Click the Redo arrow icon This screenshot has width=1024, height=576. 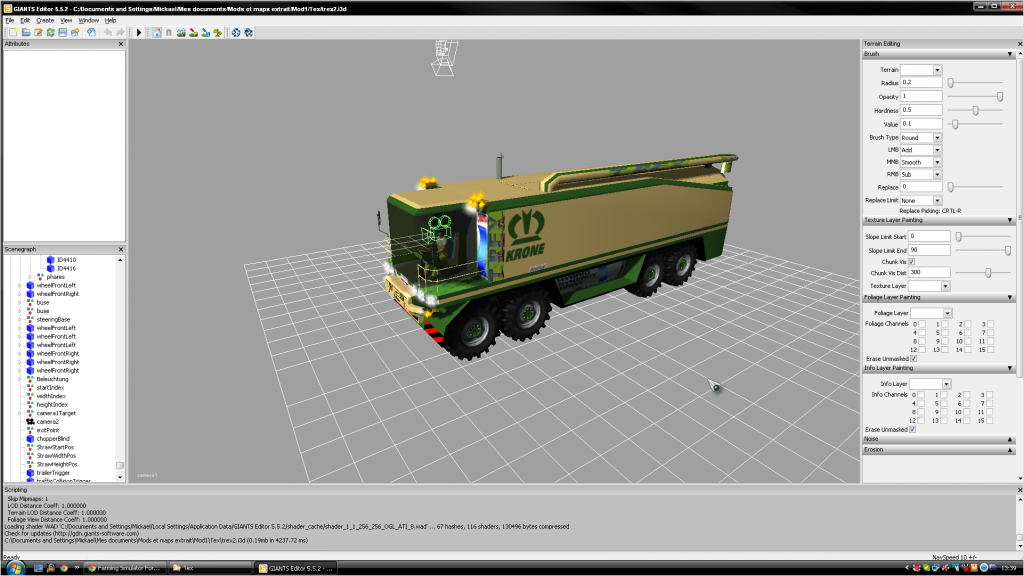(x=120, y=33)
